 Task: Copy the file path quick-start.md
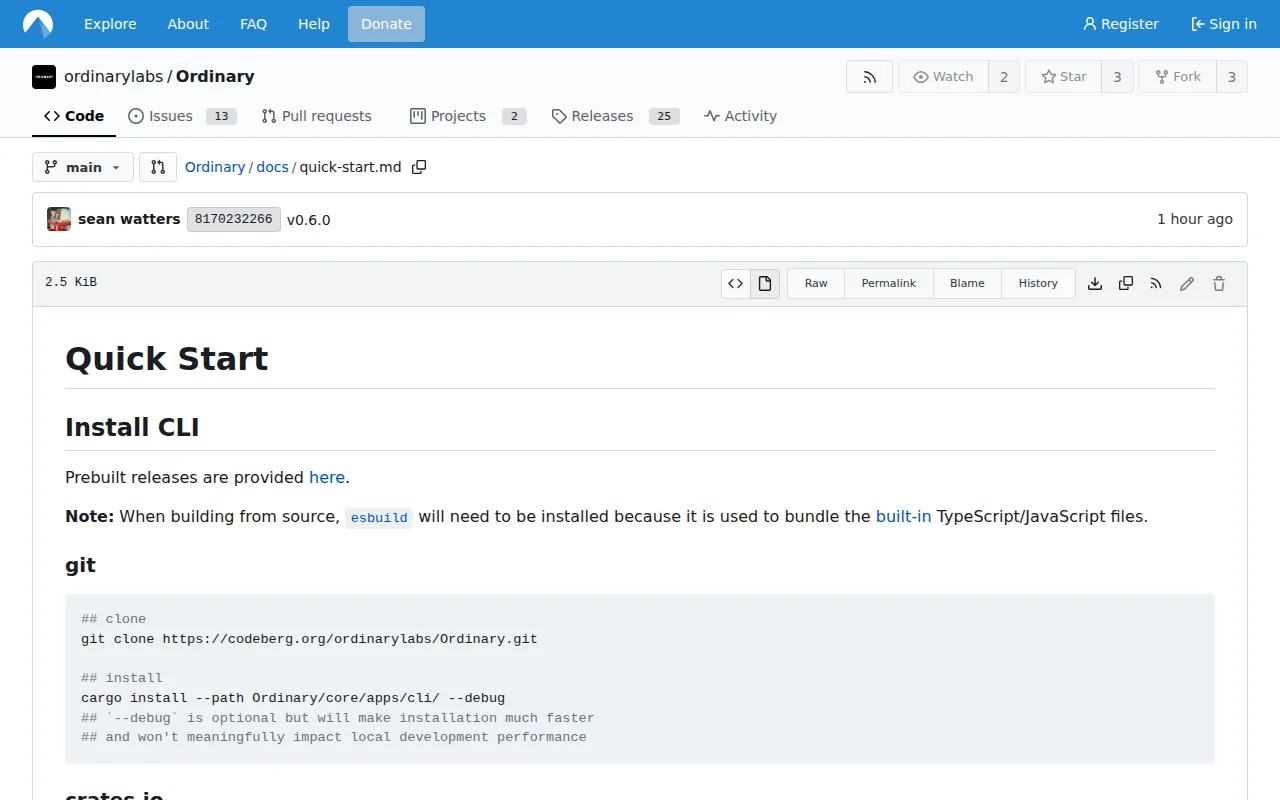[419, 167]
